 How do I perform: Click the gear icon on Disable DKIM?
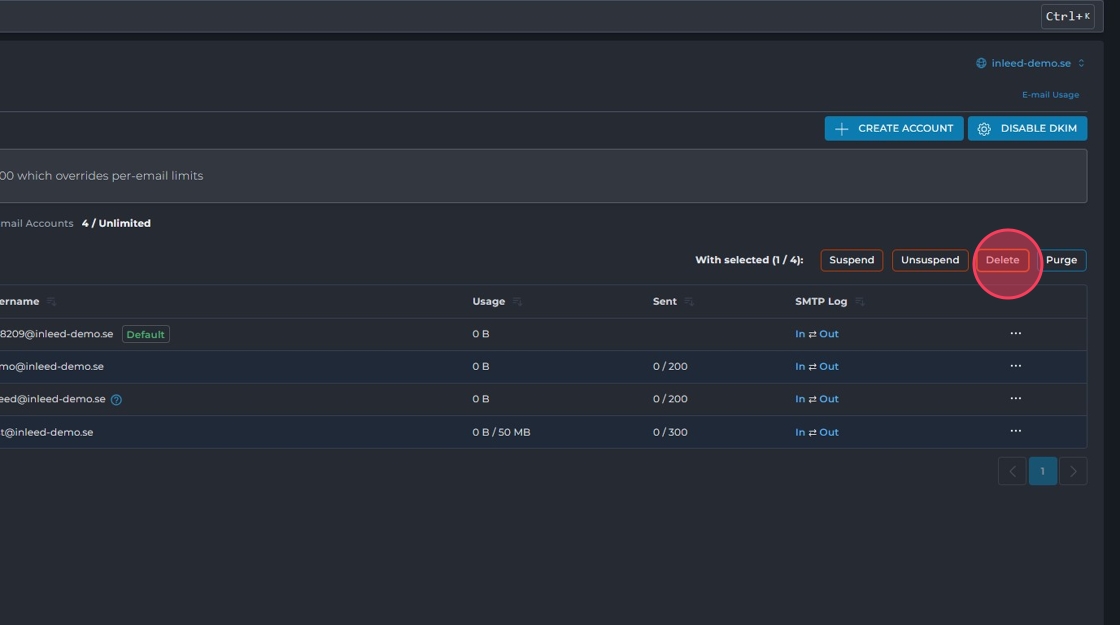pos(984,129)
